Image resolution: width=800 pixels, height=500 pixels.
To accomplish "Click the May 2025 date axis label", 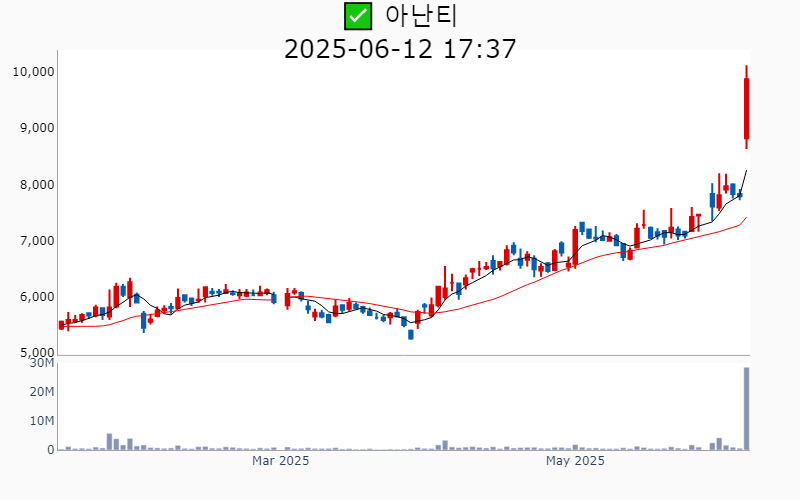I will (x=575, y=461).
